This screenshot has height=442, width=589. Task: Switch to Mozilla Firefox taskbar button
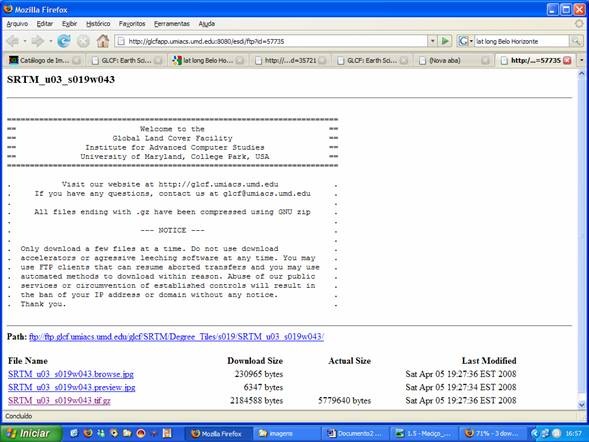(219, 434)
